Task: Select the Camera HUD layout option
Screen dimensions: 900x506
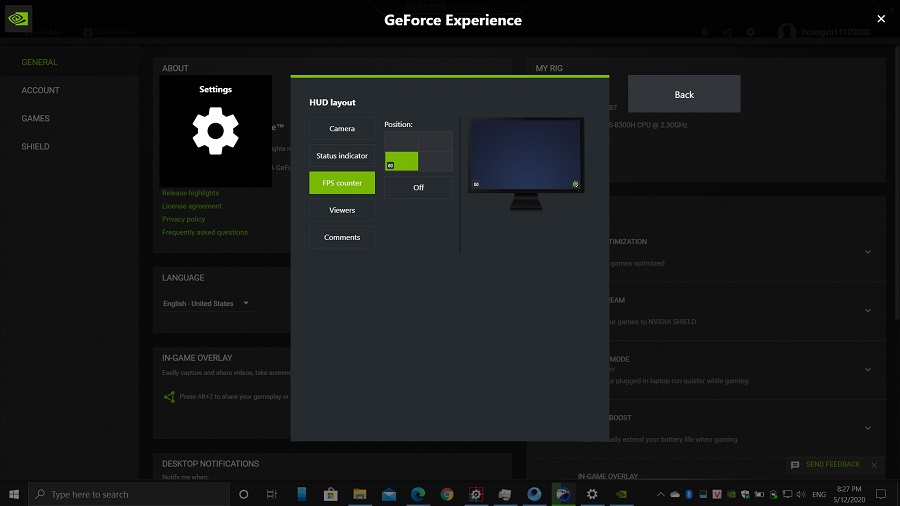Action: pos(342,129)
